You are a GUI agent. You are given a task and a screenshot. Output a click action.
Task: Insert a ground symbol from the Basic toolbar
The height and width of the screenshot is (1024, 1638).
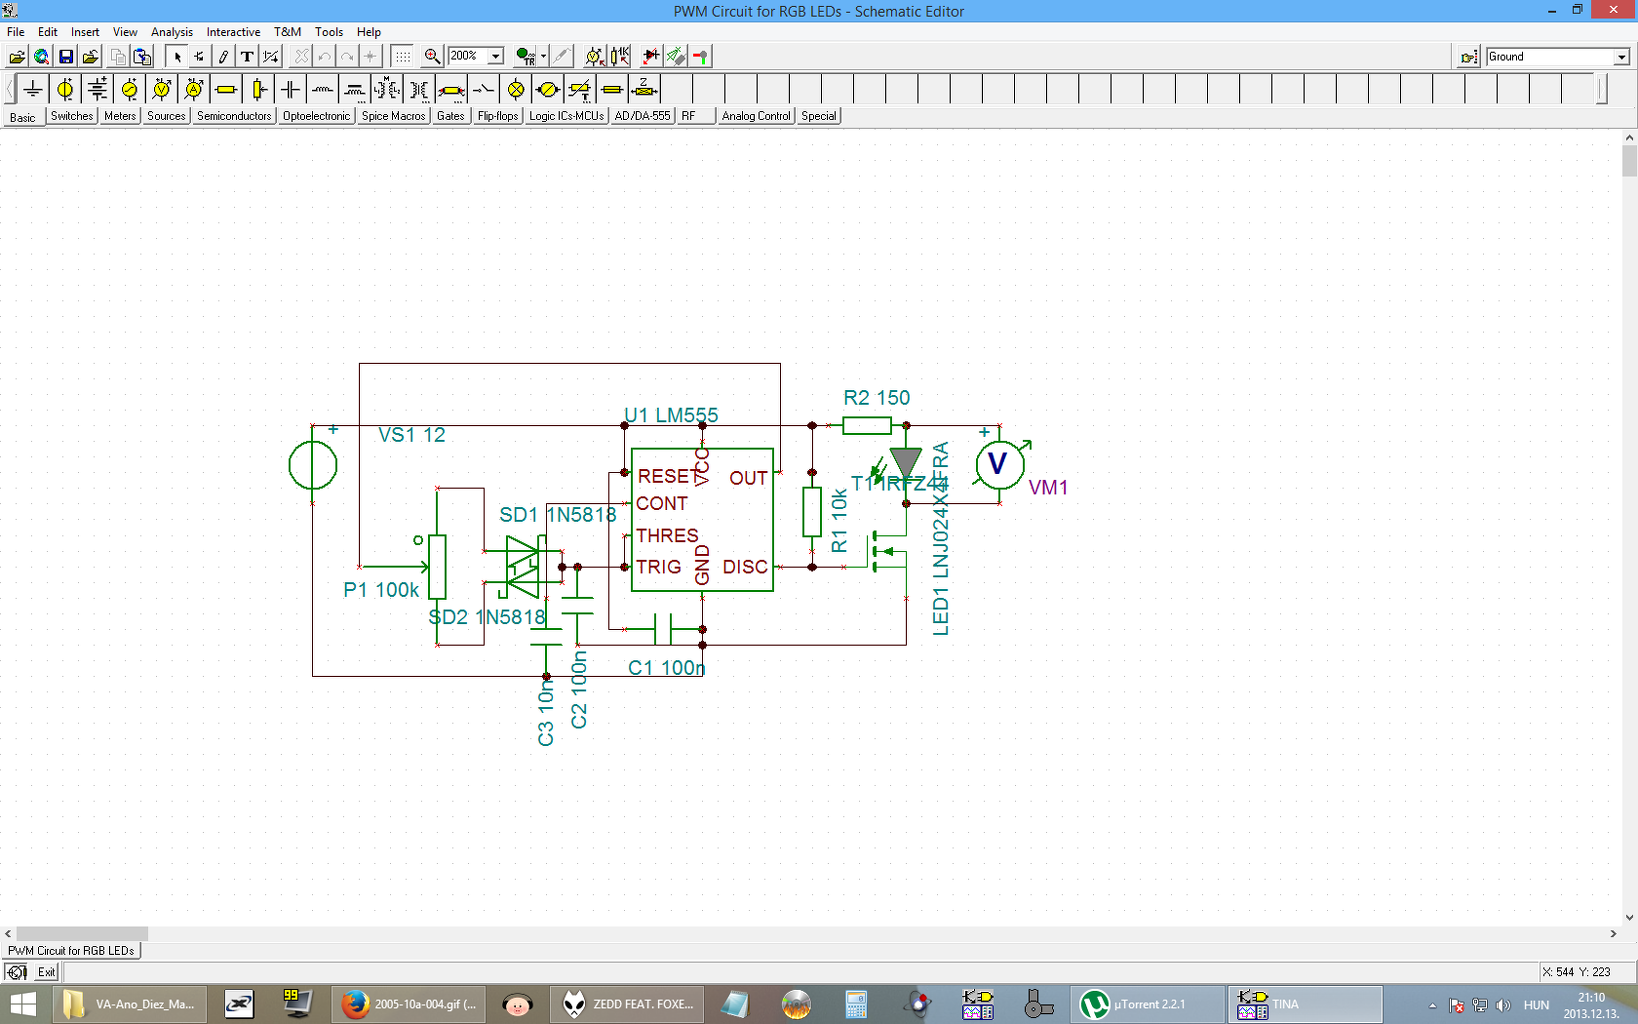click(33, 90)
